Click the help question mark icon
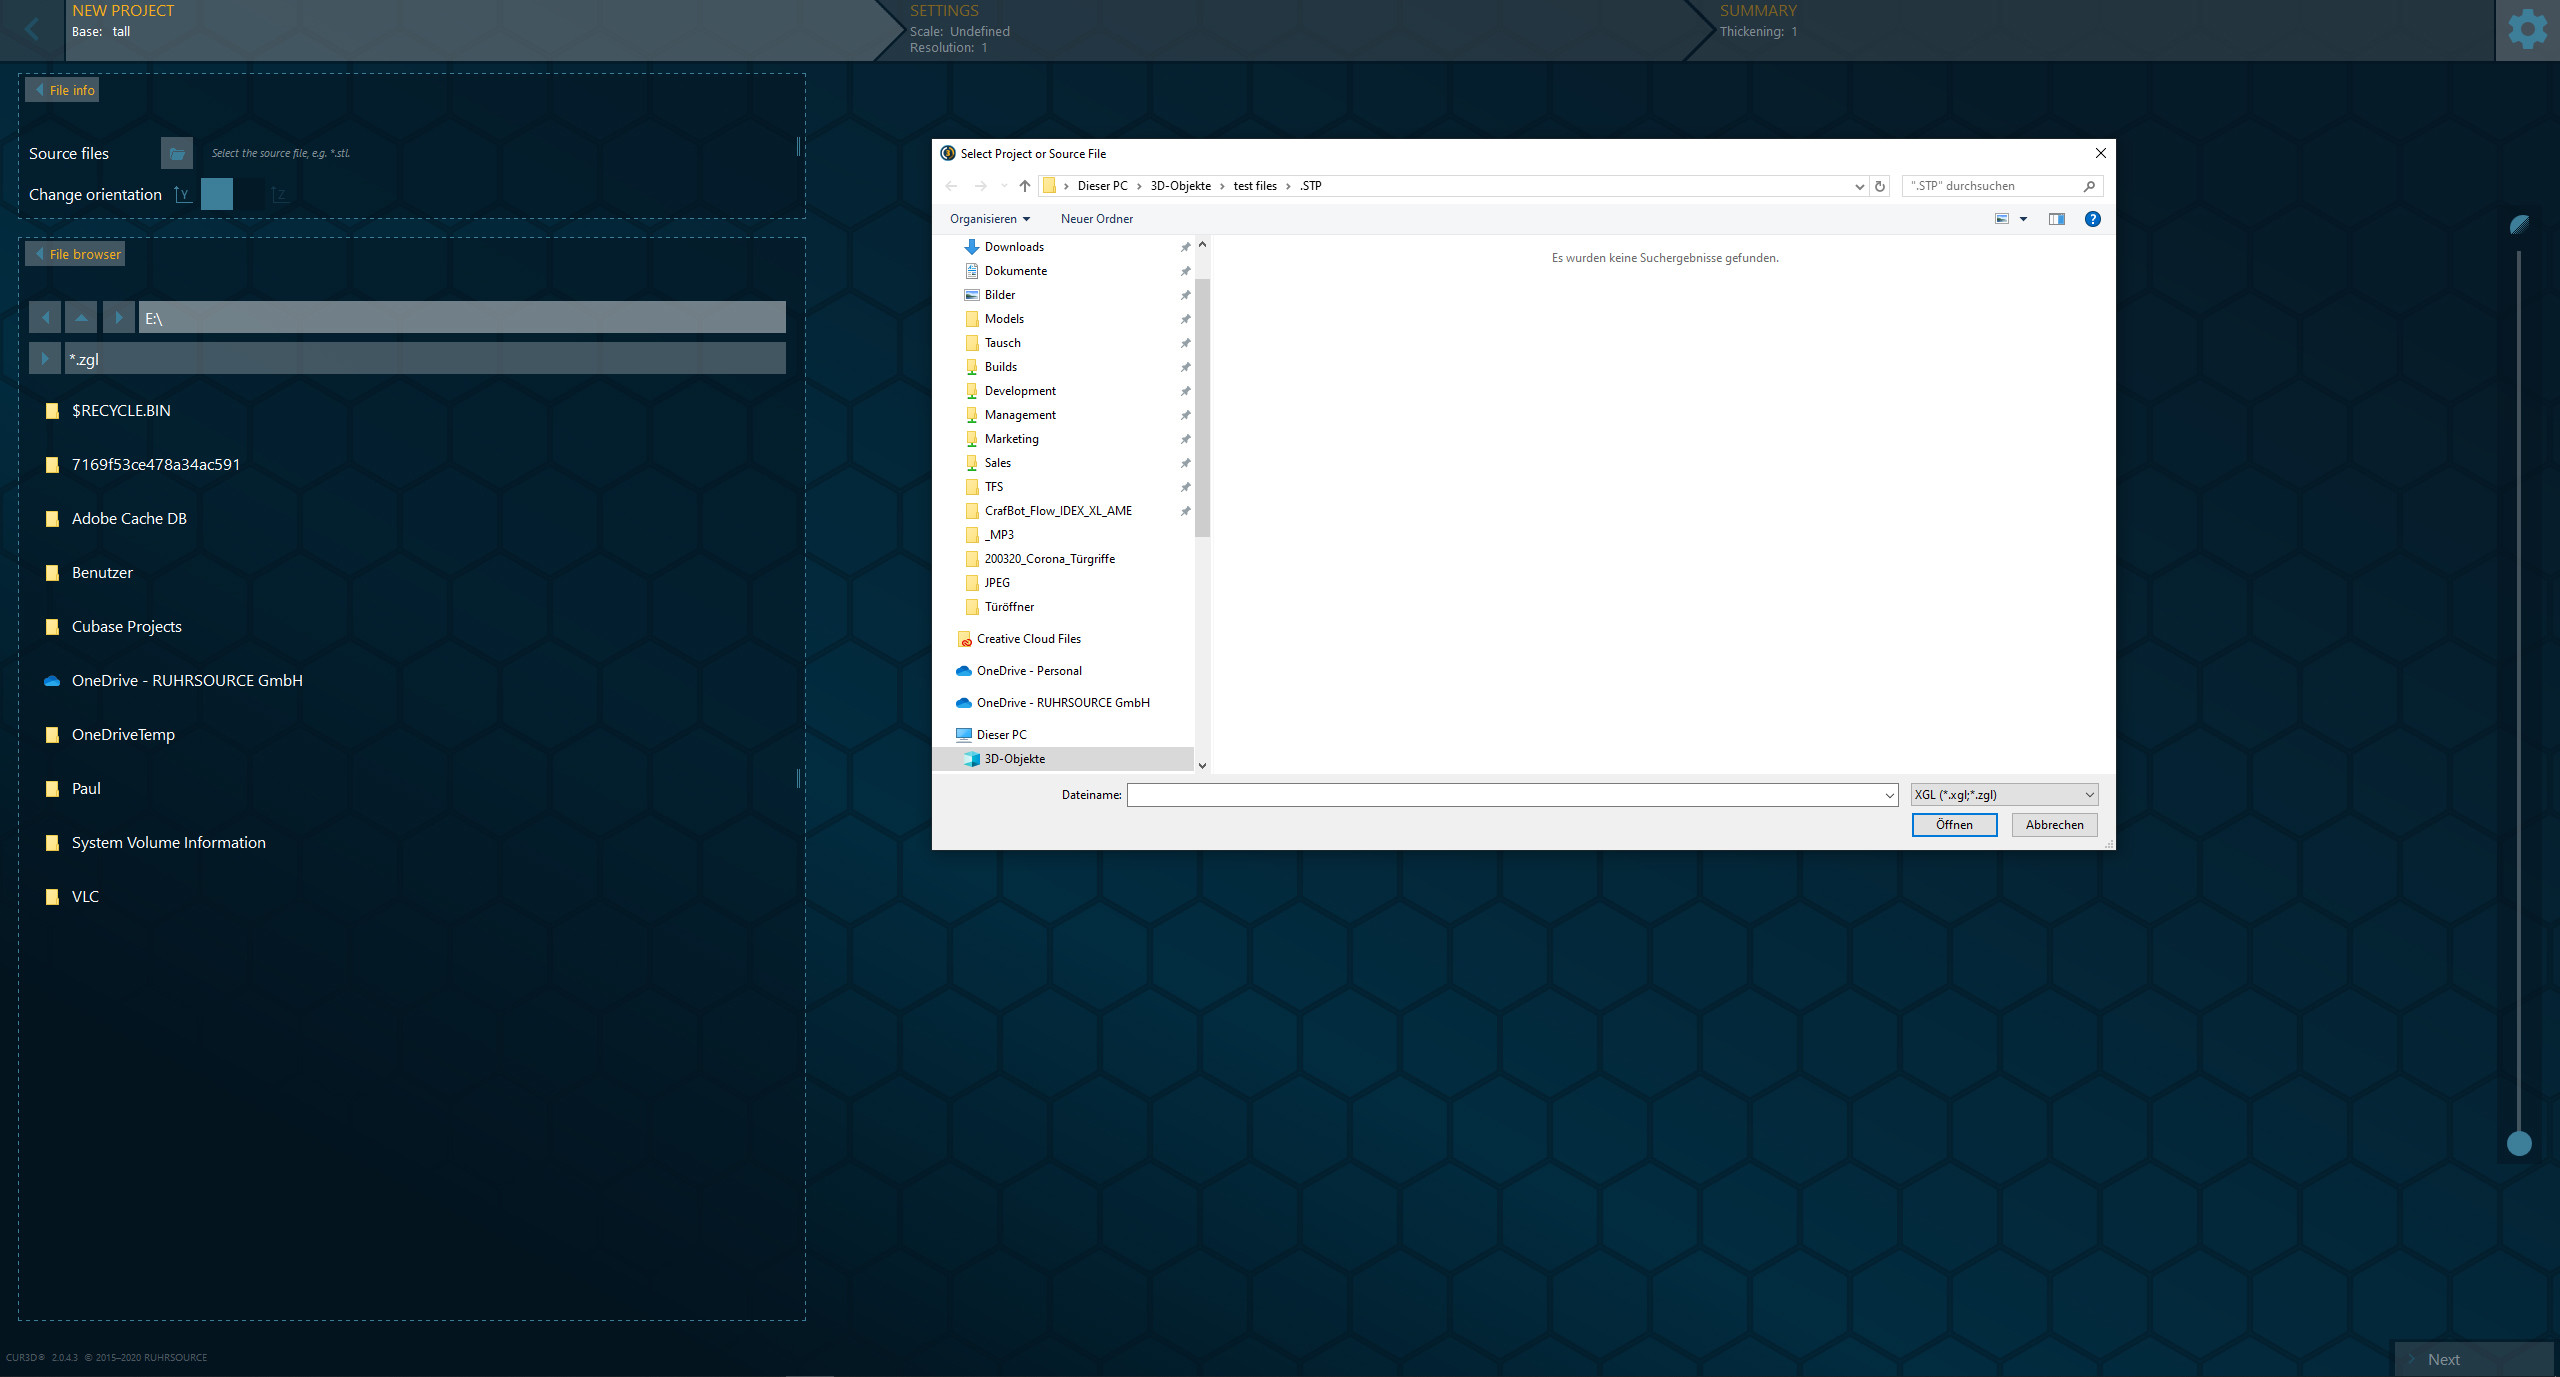This screenshot has height=1377, width=2560. pyautogui.click(x=2092, y=219)
